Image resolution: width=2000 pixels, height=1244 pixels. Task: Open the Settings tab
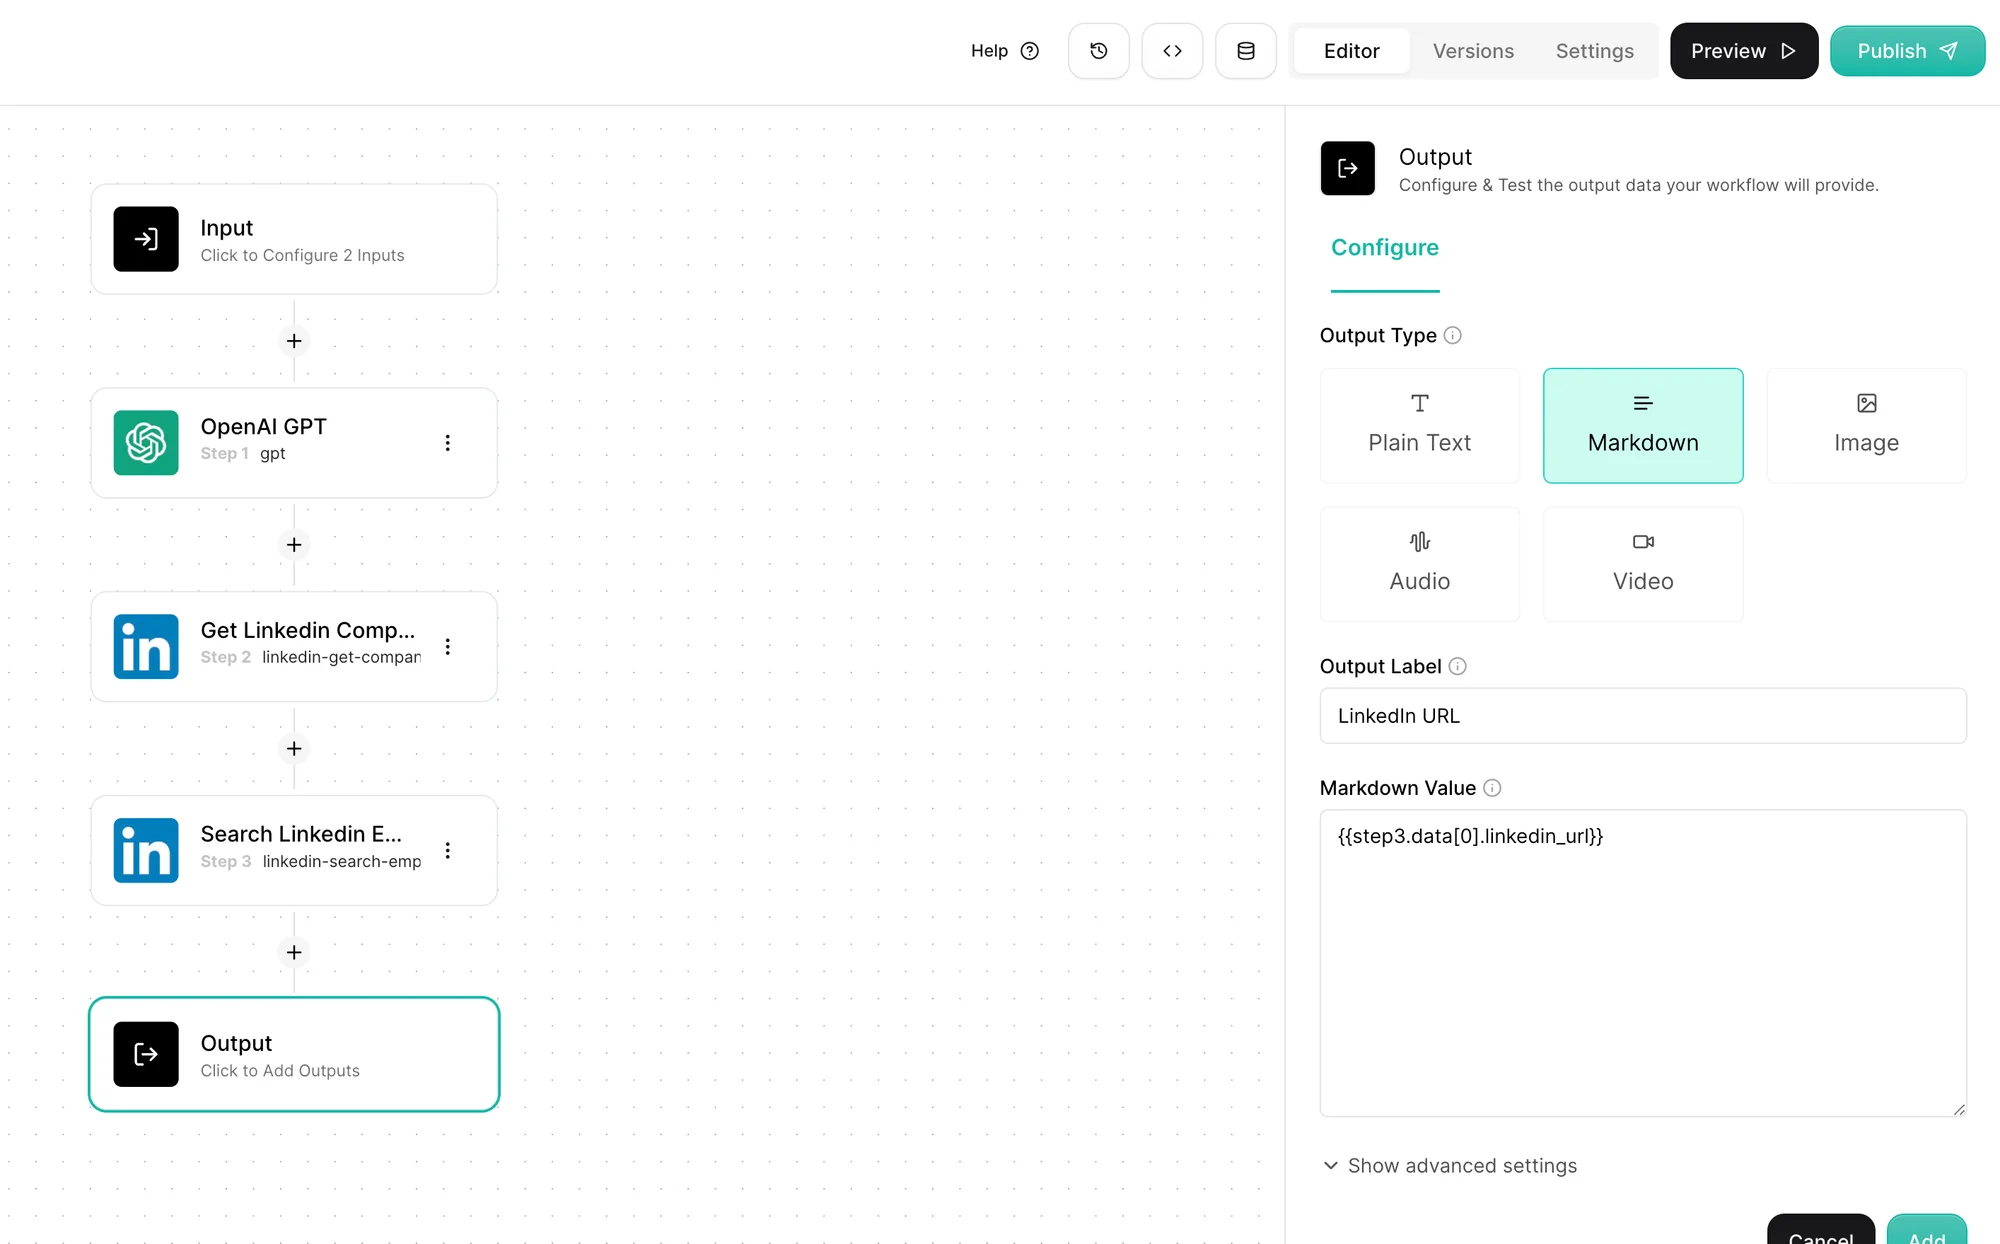[1594, 51]
